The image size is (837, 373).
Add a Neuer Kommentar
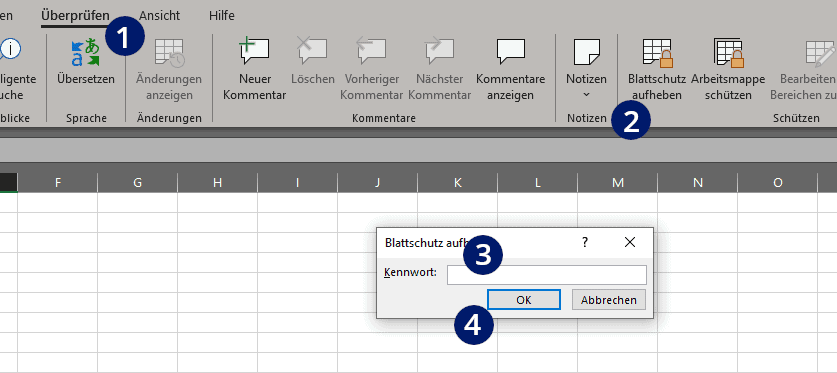pos(255,69)
